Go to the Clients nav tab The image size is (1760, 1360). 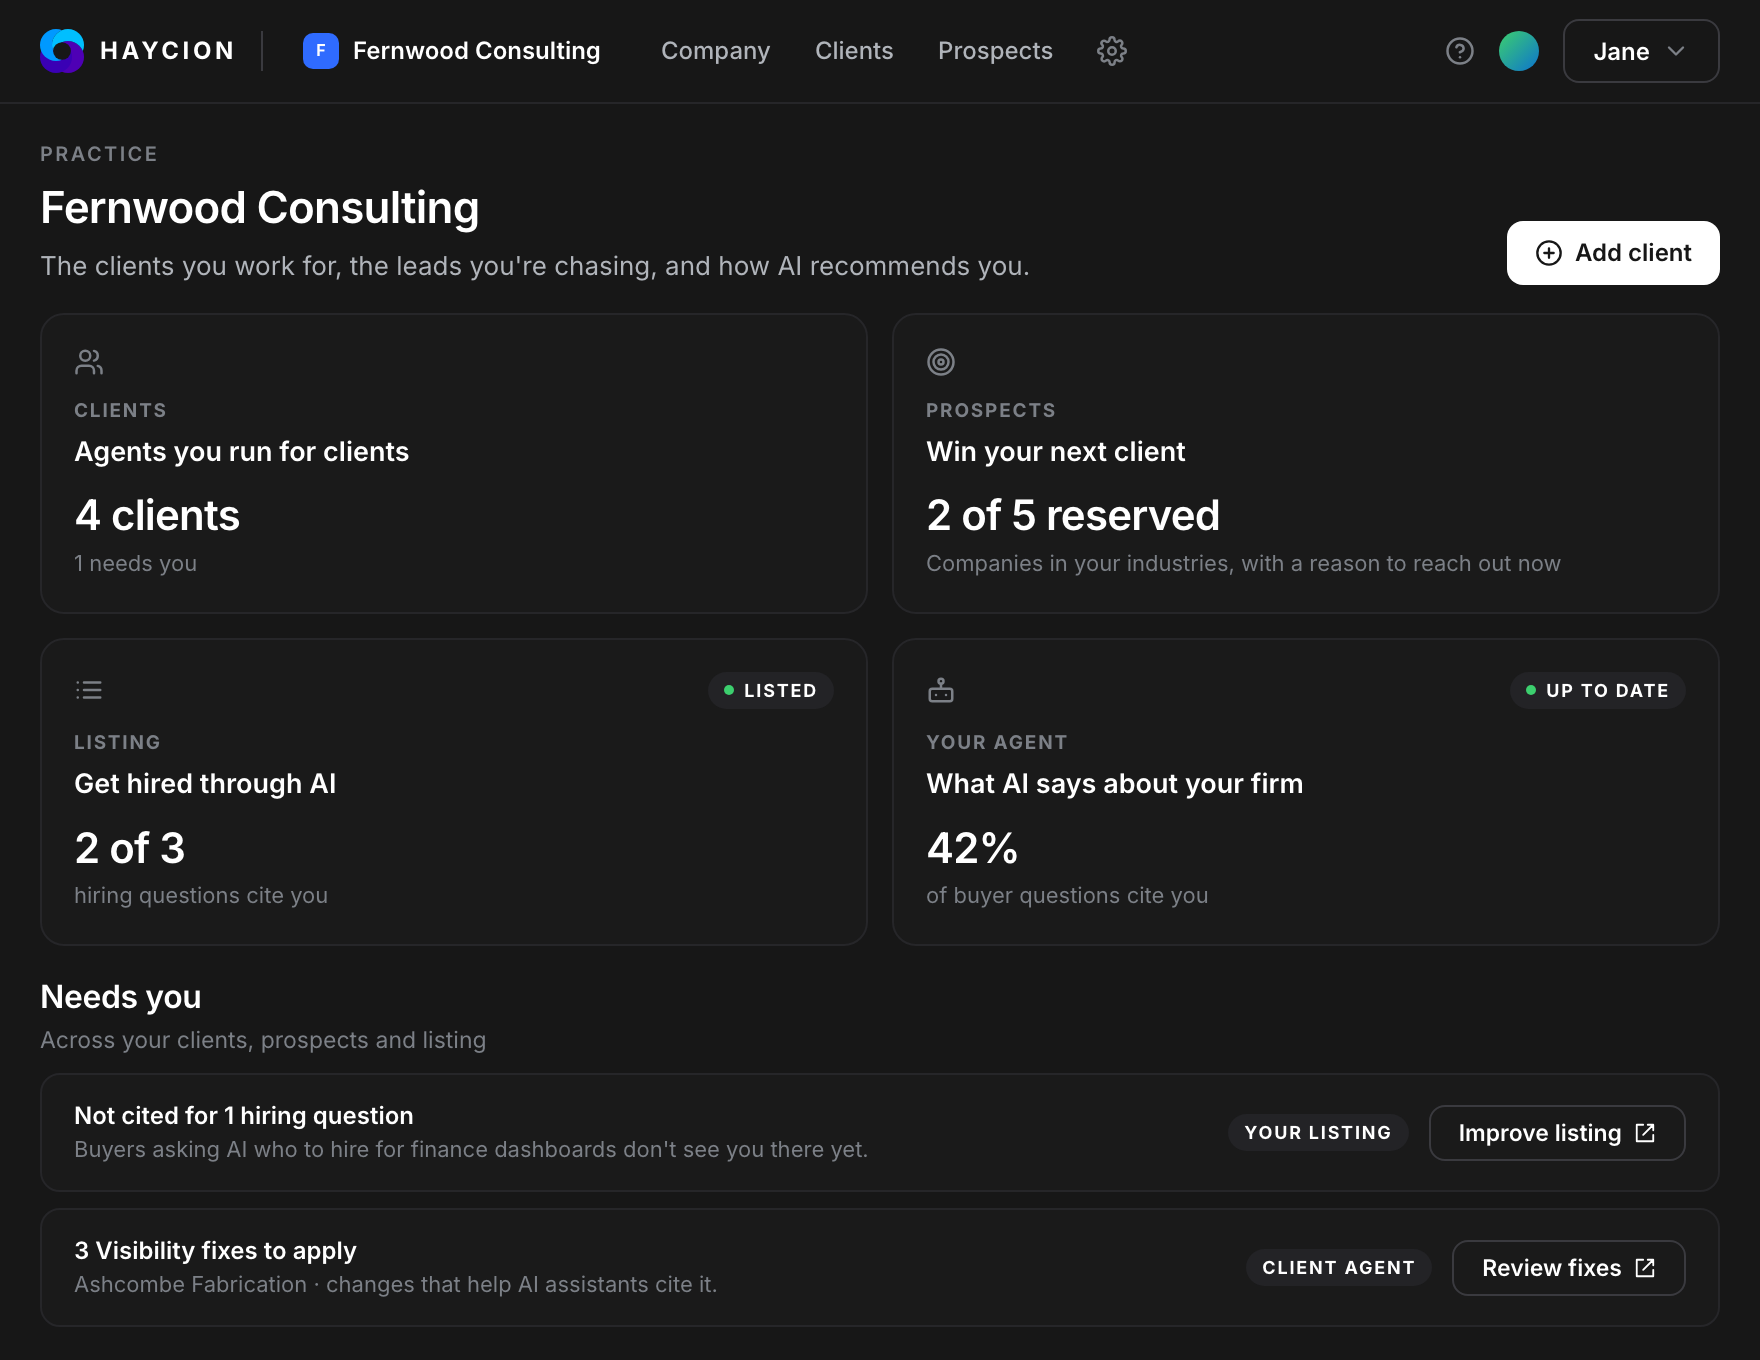point(854,51)
